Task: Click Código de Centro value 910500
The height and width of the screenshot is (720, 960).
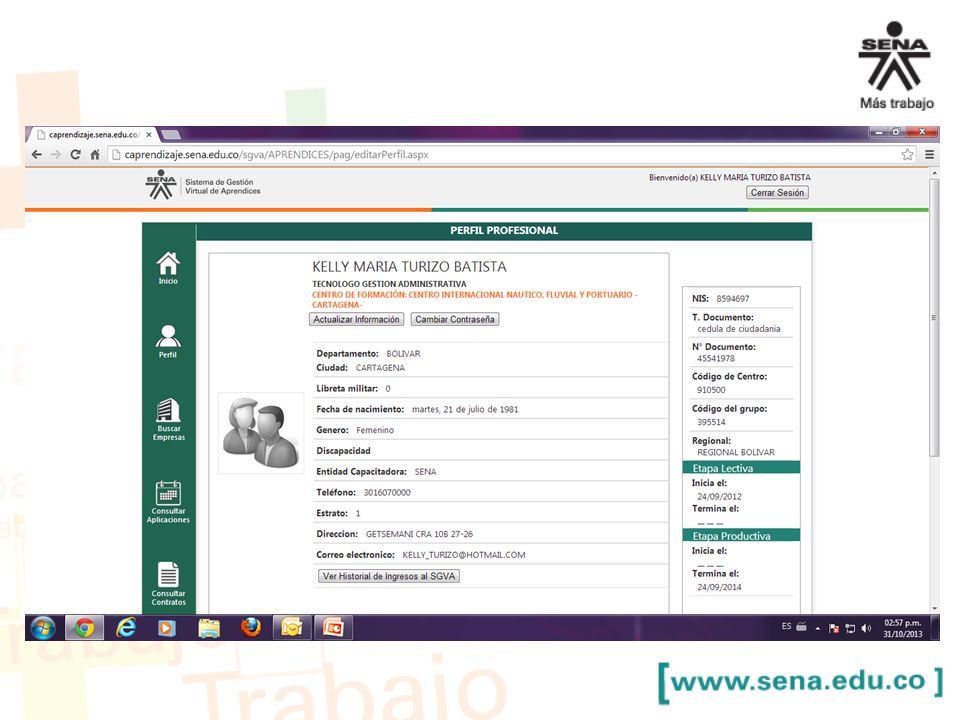Action: point(711,390)
